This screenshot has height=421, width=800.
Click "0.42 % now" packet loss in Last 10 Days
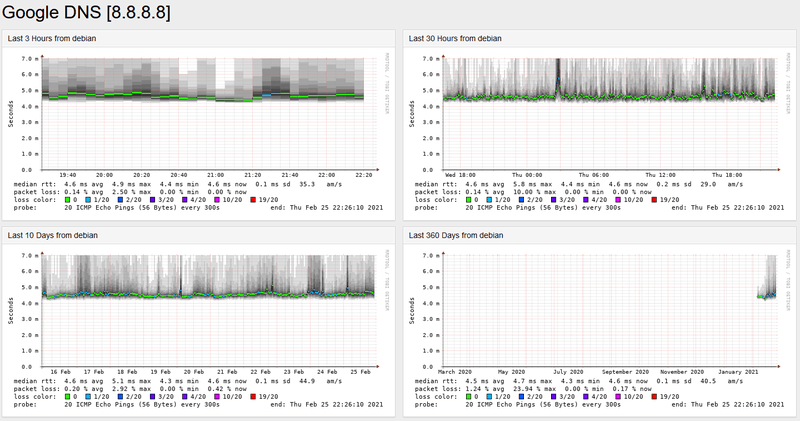click(227, 389)
